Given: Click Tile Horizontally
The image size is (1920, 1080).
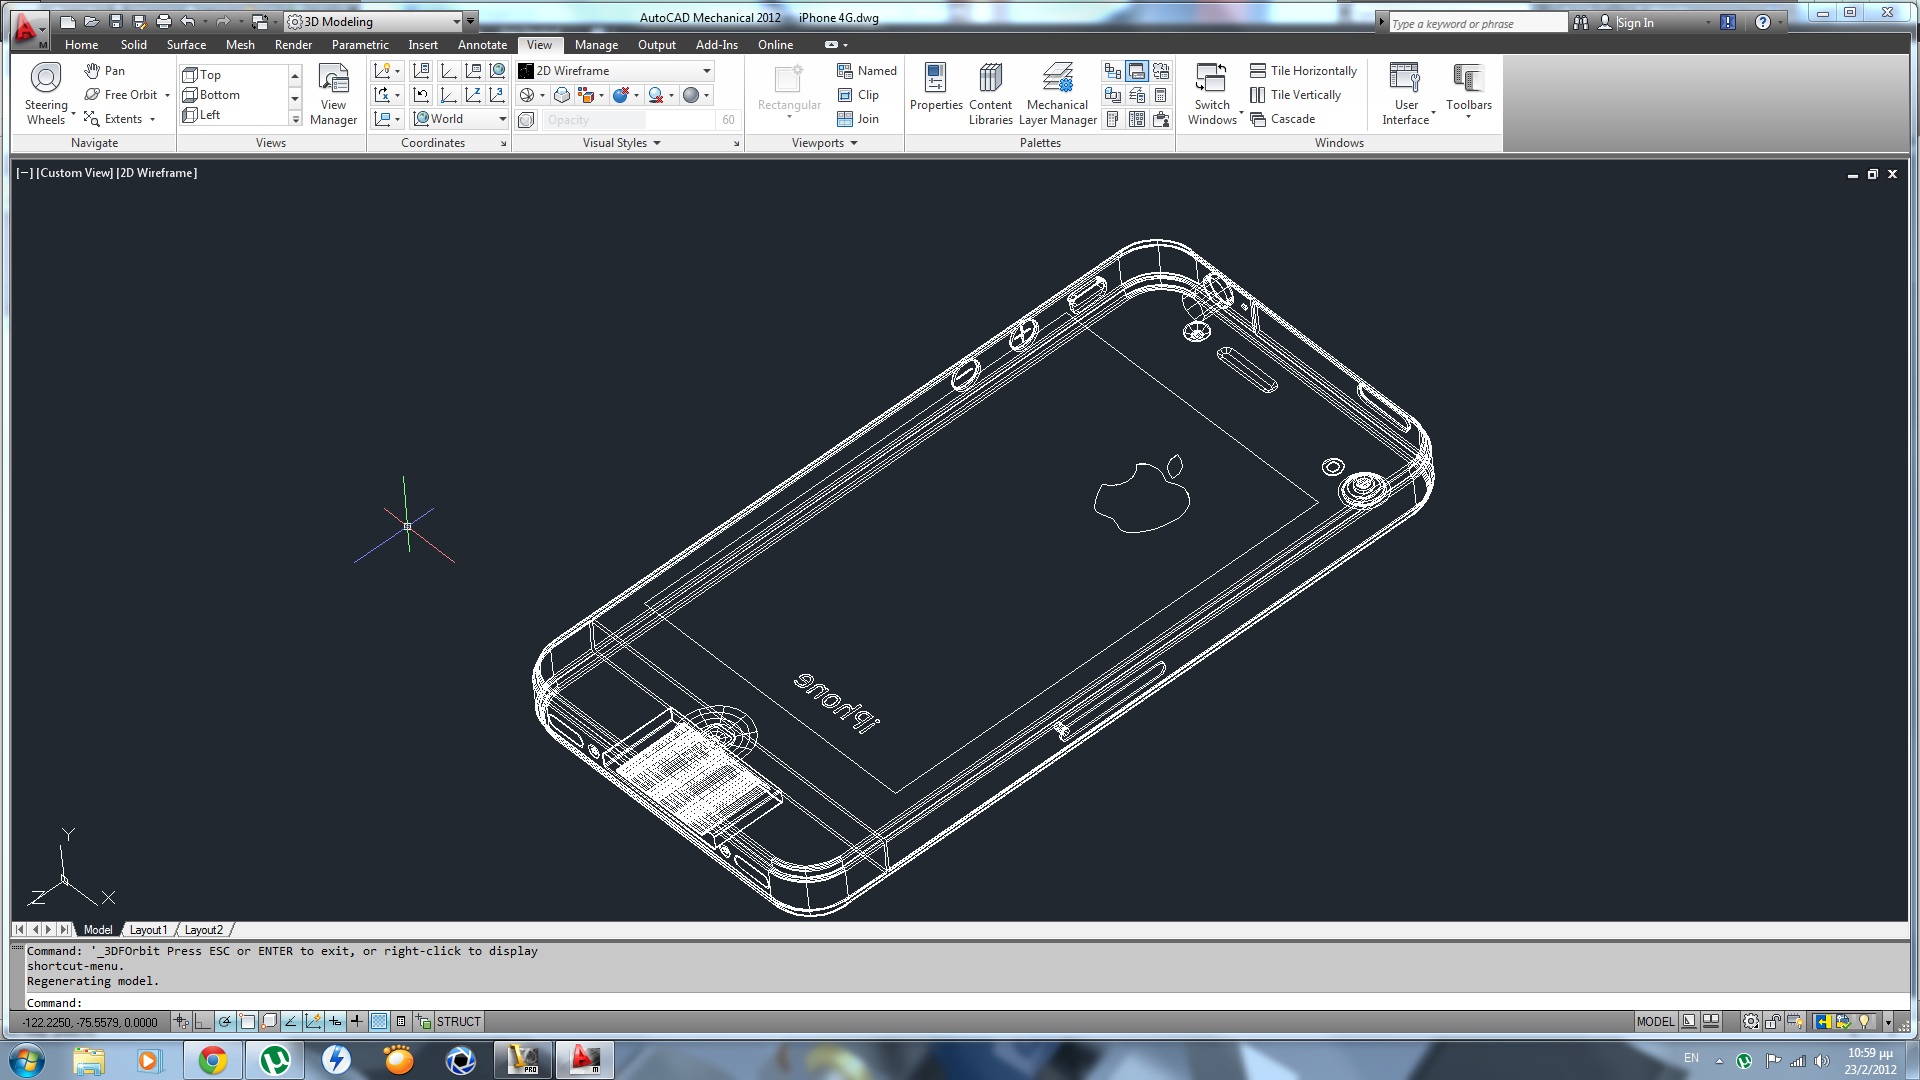Looking at the screenshot, I should coord(1303,71).
